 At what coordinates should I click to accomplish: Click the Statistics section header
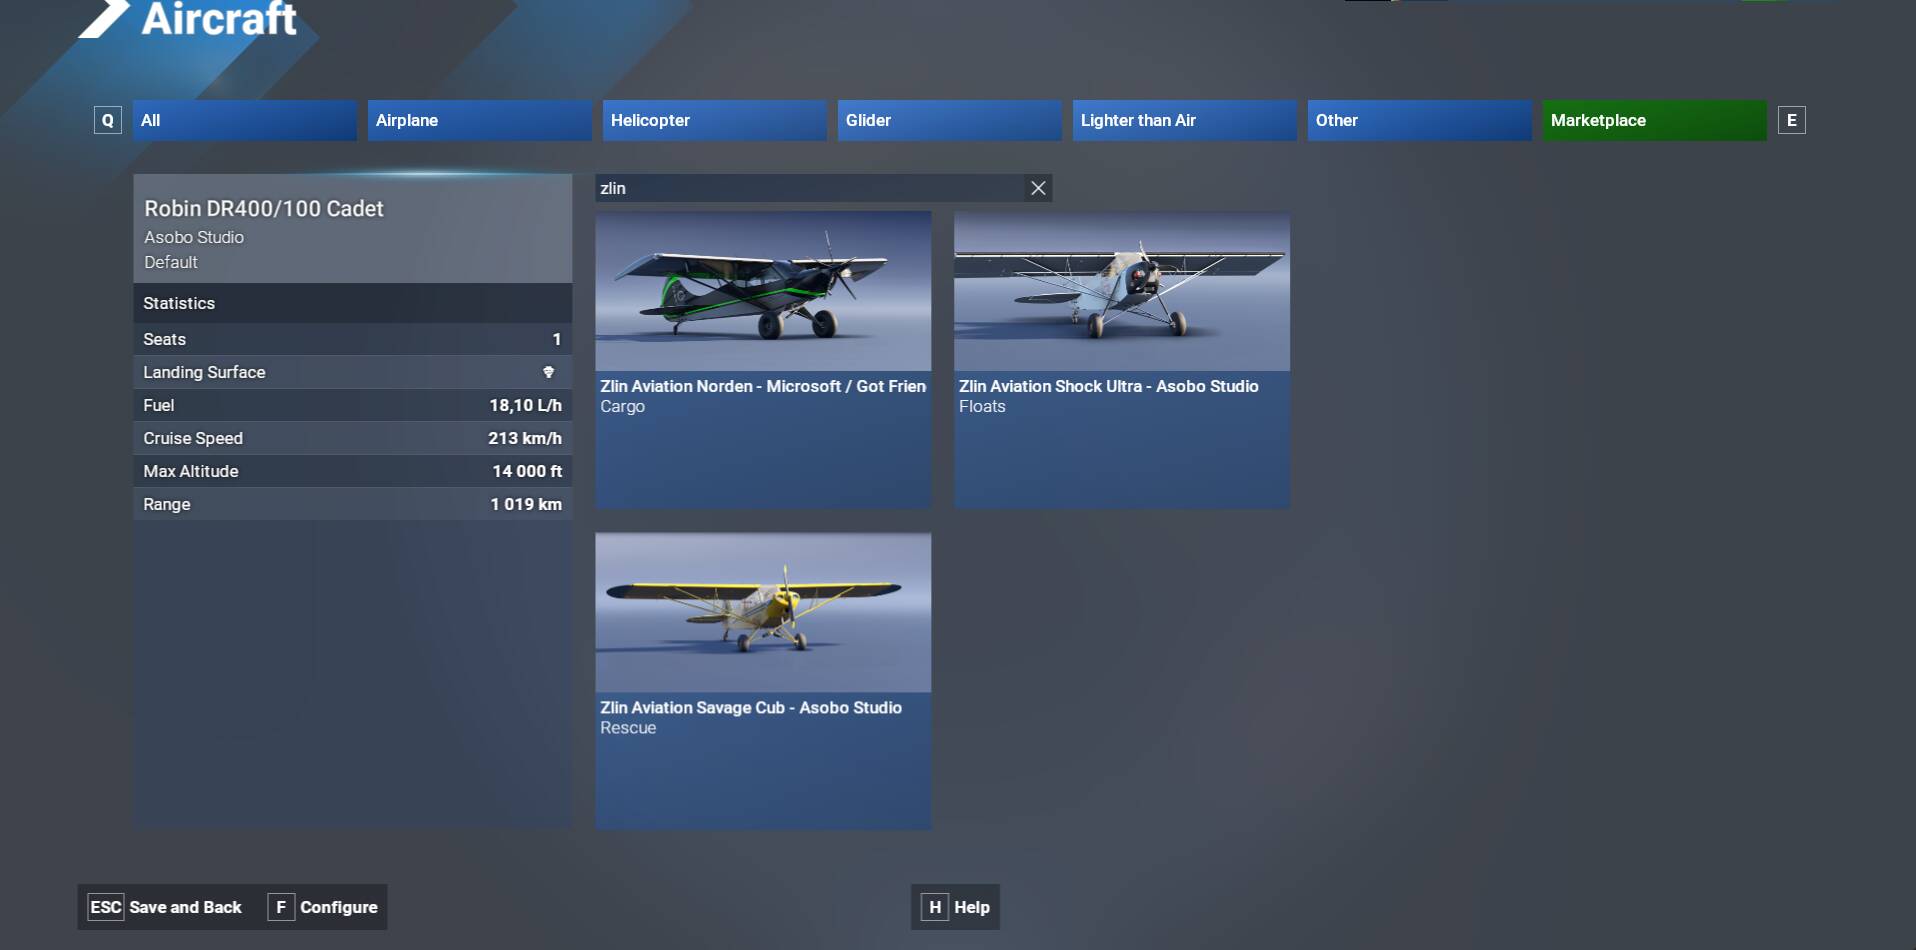[353, 303]
